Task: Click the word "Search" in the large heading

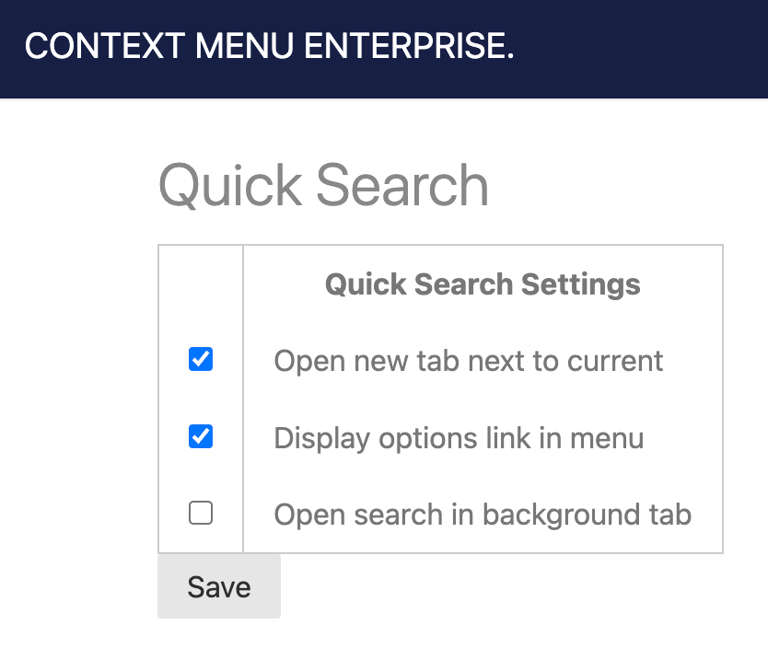Action: pyautogui.click(x=402, y=186)
